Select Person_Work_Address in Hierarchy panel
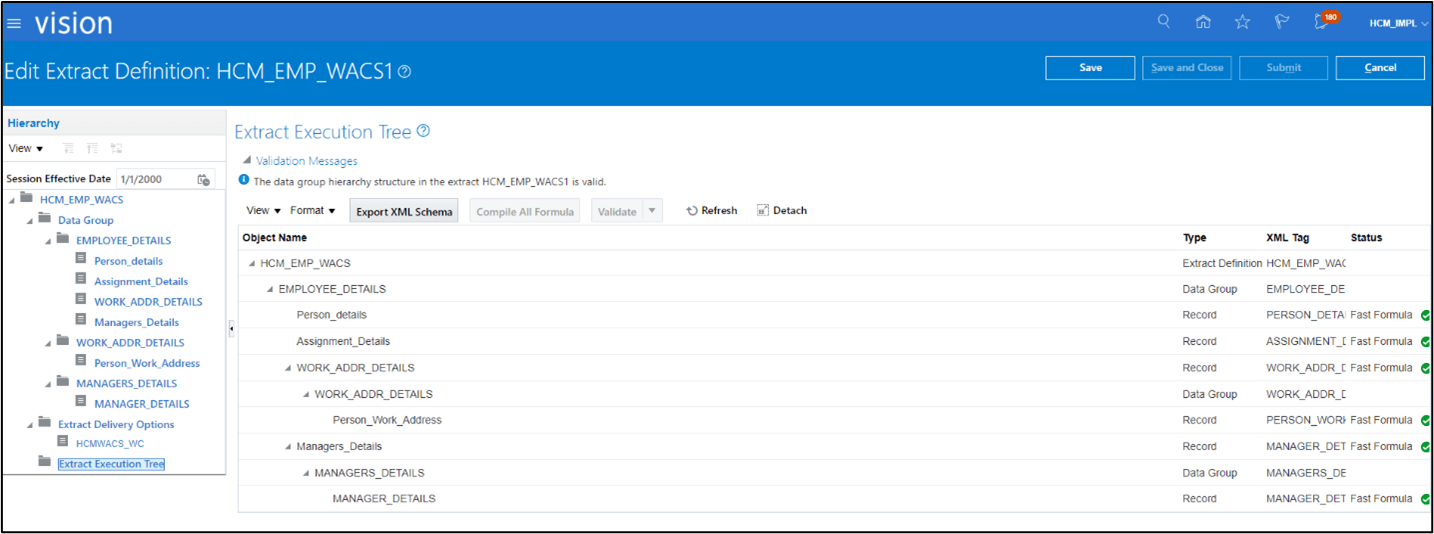The height and width of the screenshot is (534, 1434). pyautogui.click(x=147, y=363)
